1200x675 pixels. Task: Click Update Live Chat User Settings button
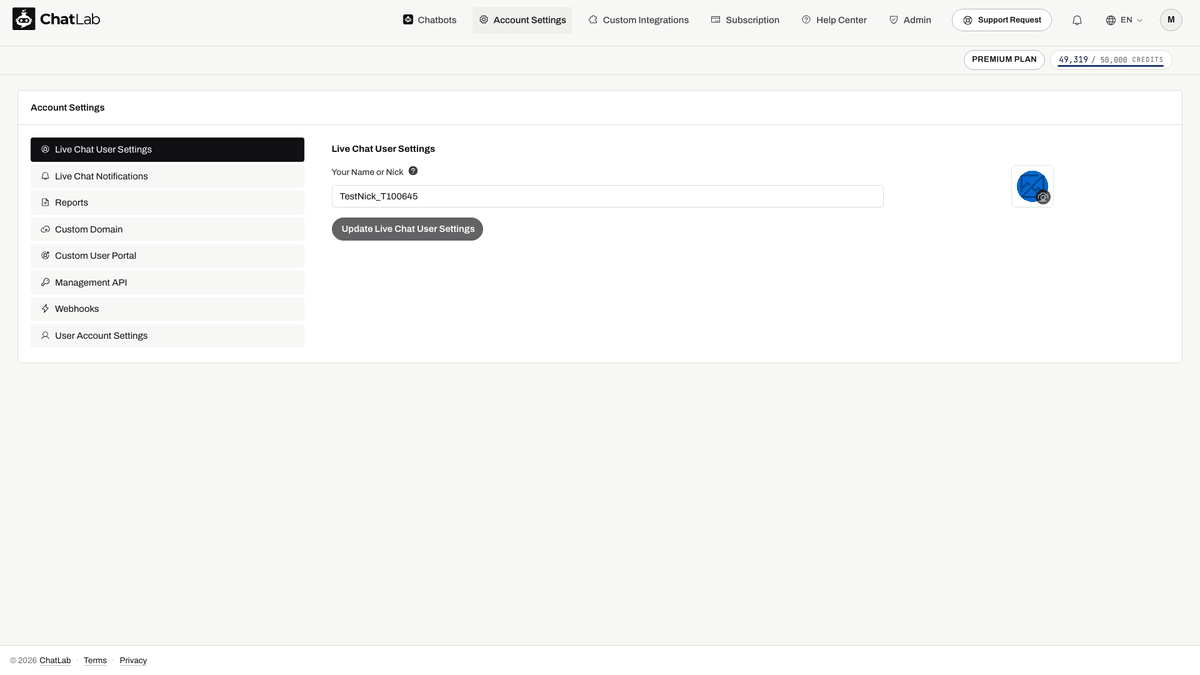click(407, 229)
